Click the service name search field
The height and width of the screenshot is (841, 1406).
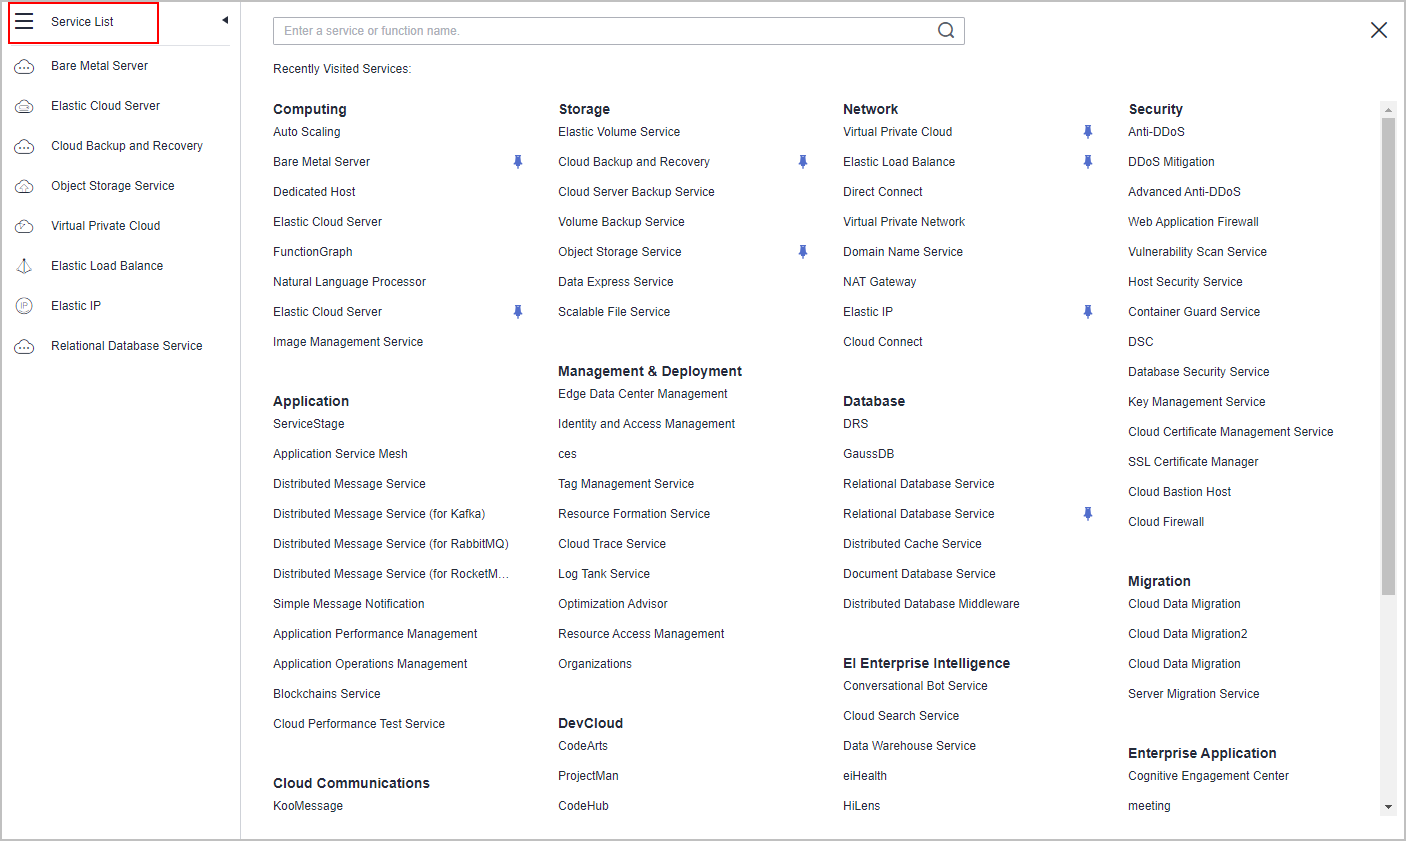600,31
